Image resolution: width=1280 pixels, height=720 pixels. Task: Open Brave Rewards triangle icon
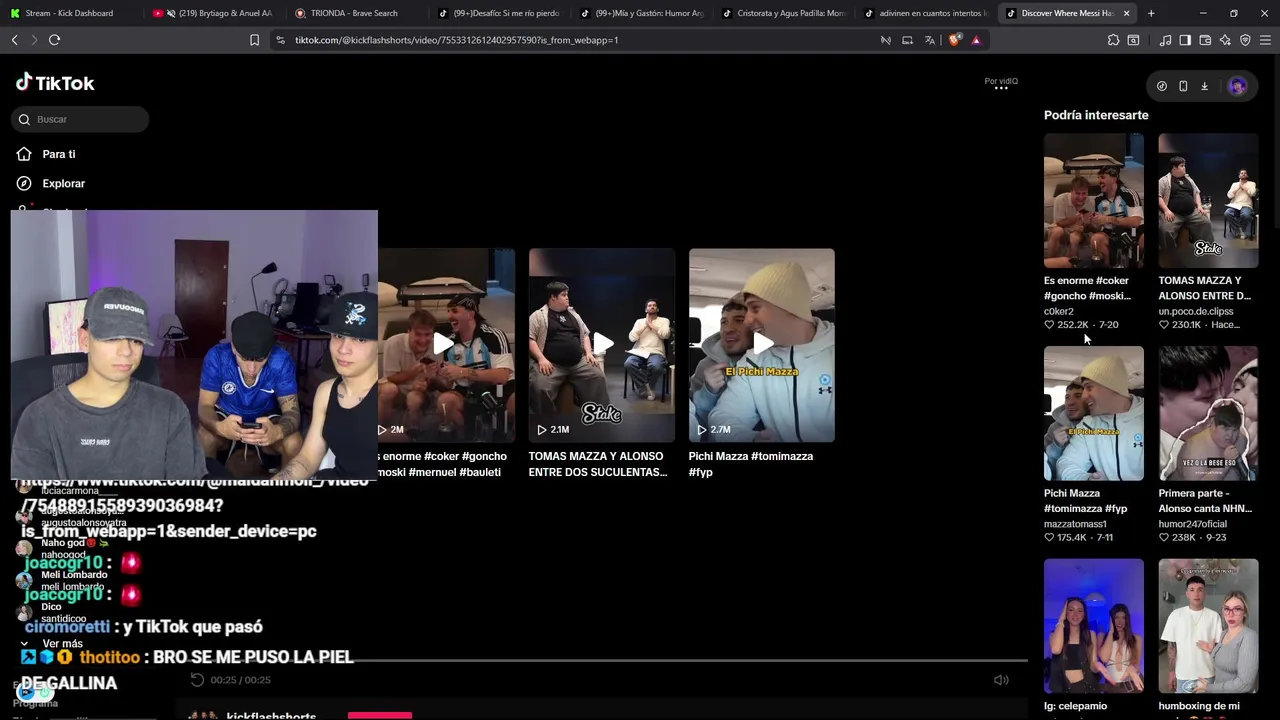(976, 40)
